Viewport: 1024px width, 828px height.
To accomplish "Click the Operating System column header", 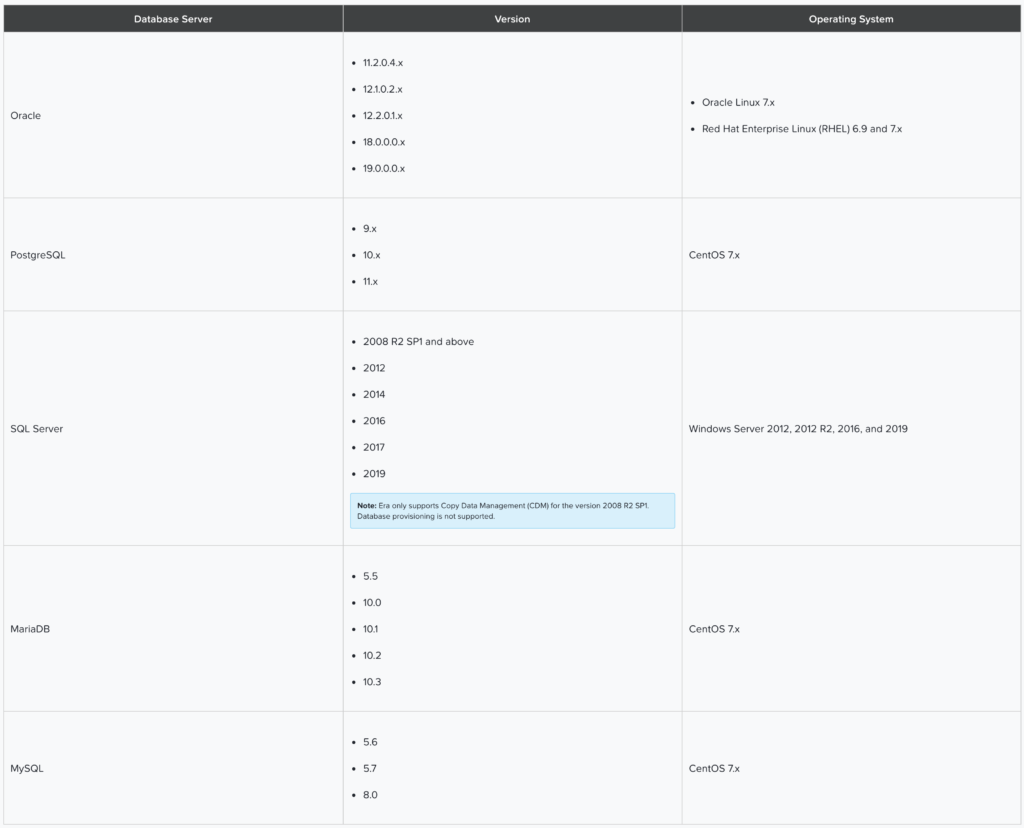I will click(x=851, y=18).
